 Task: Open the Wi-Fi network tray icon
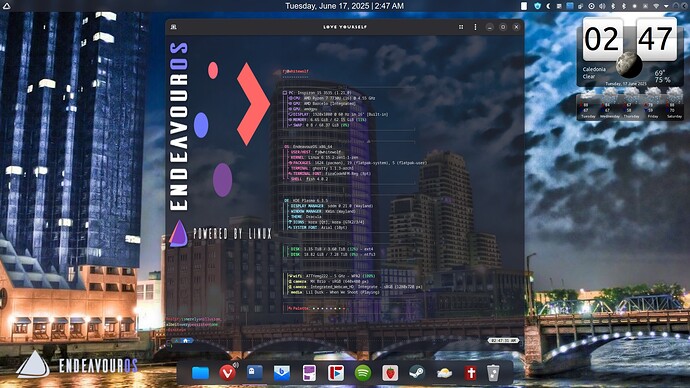(656, 6)
